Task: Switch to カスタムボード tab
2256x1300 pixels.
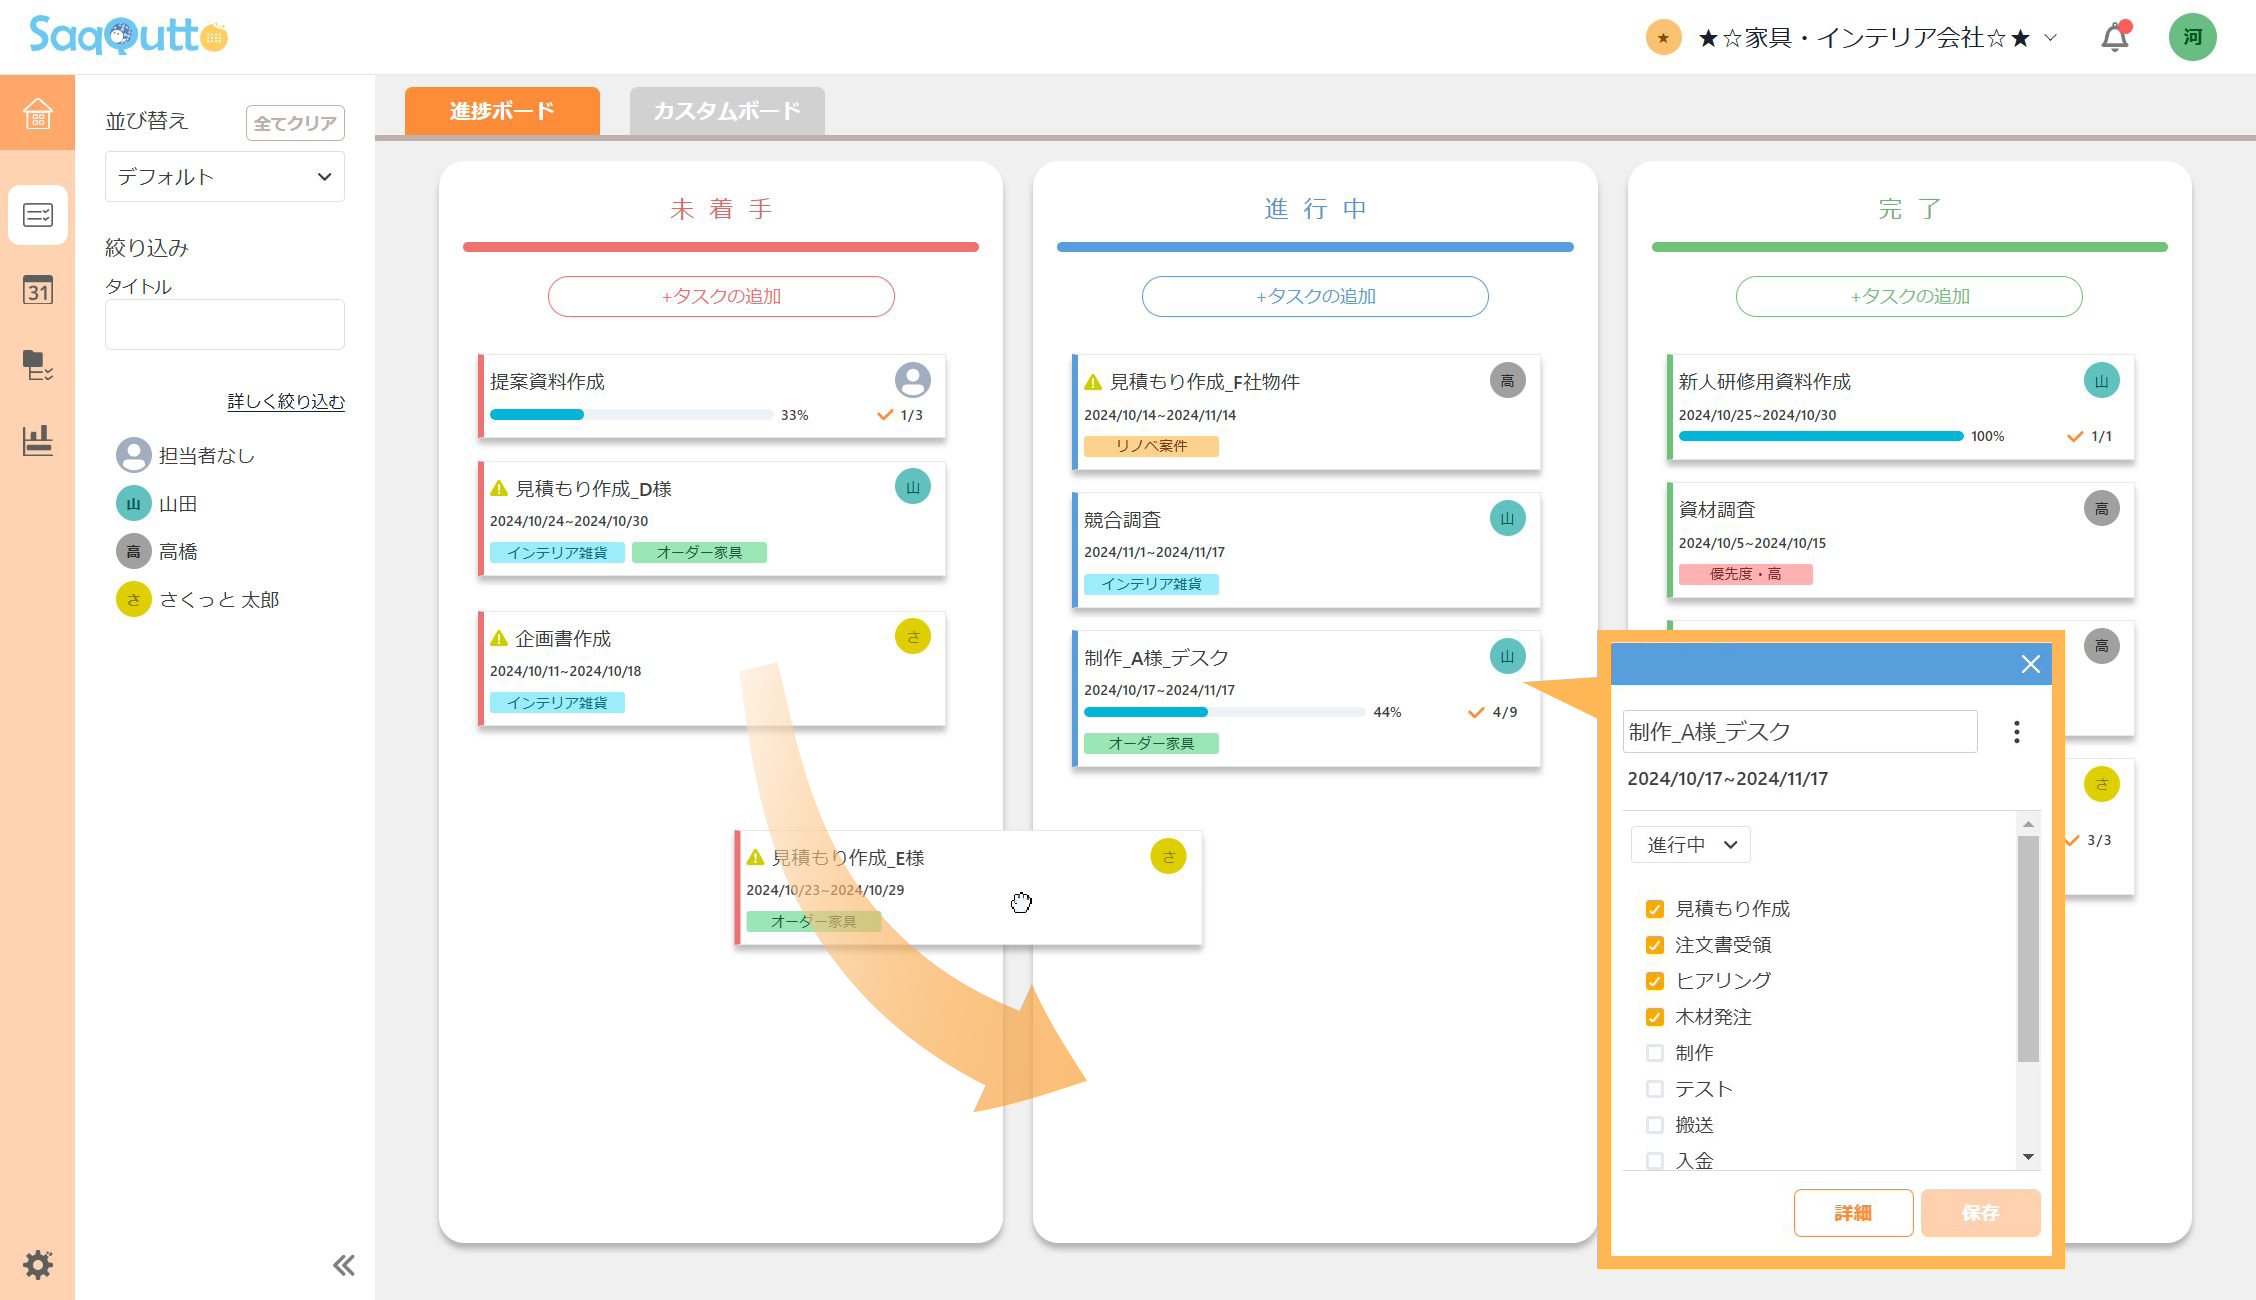Action: 726,111
